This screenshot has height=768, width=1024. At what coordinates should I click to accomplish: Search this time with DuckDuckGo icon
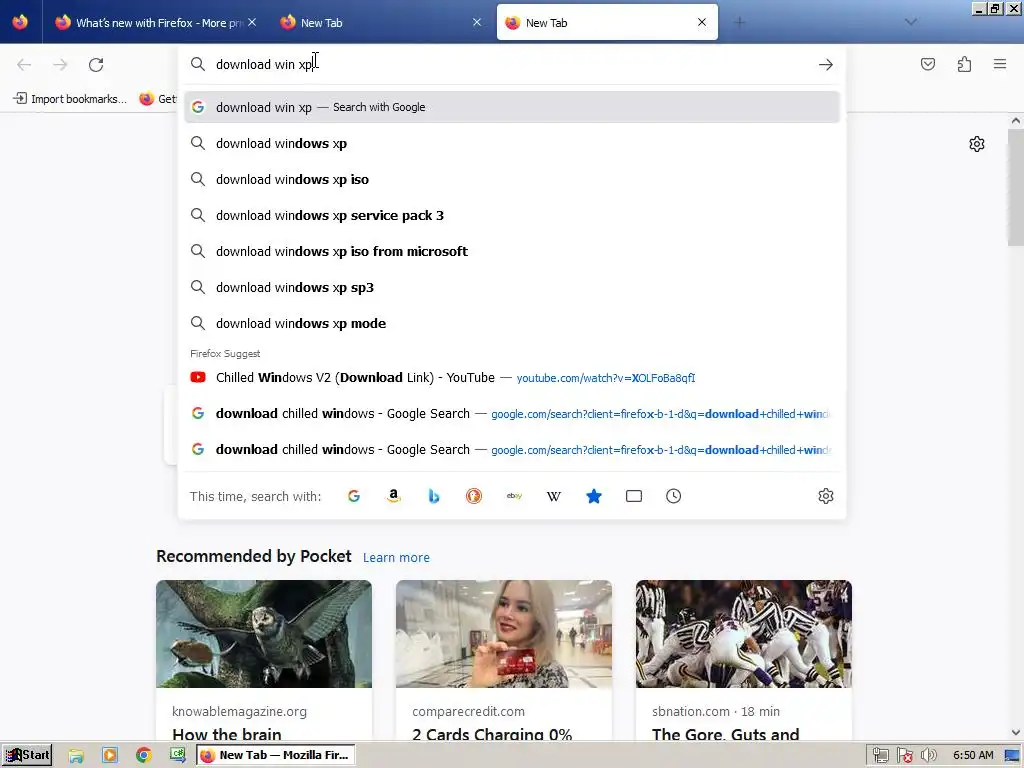pos(473,496)
